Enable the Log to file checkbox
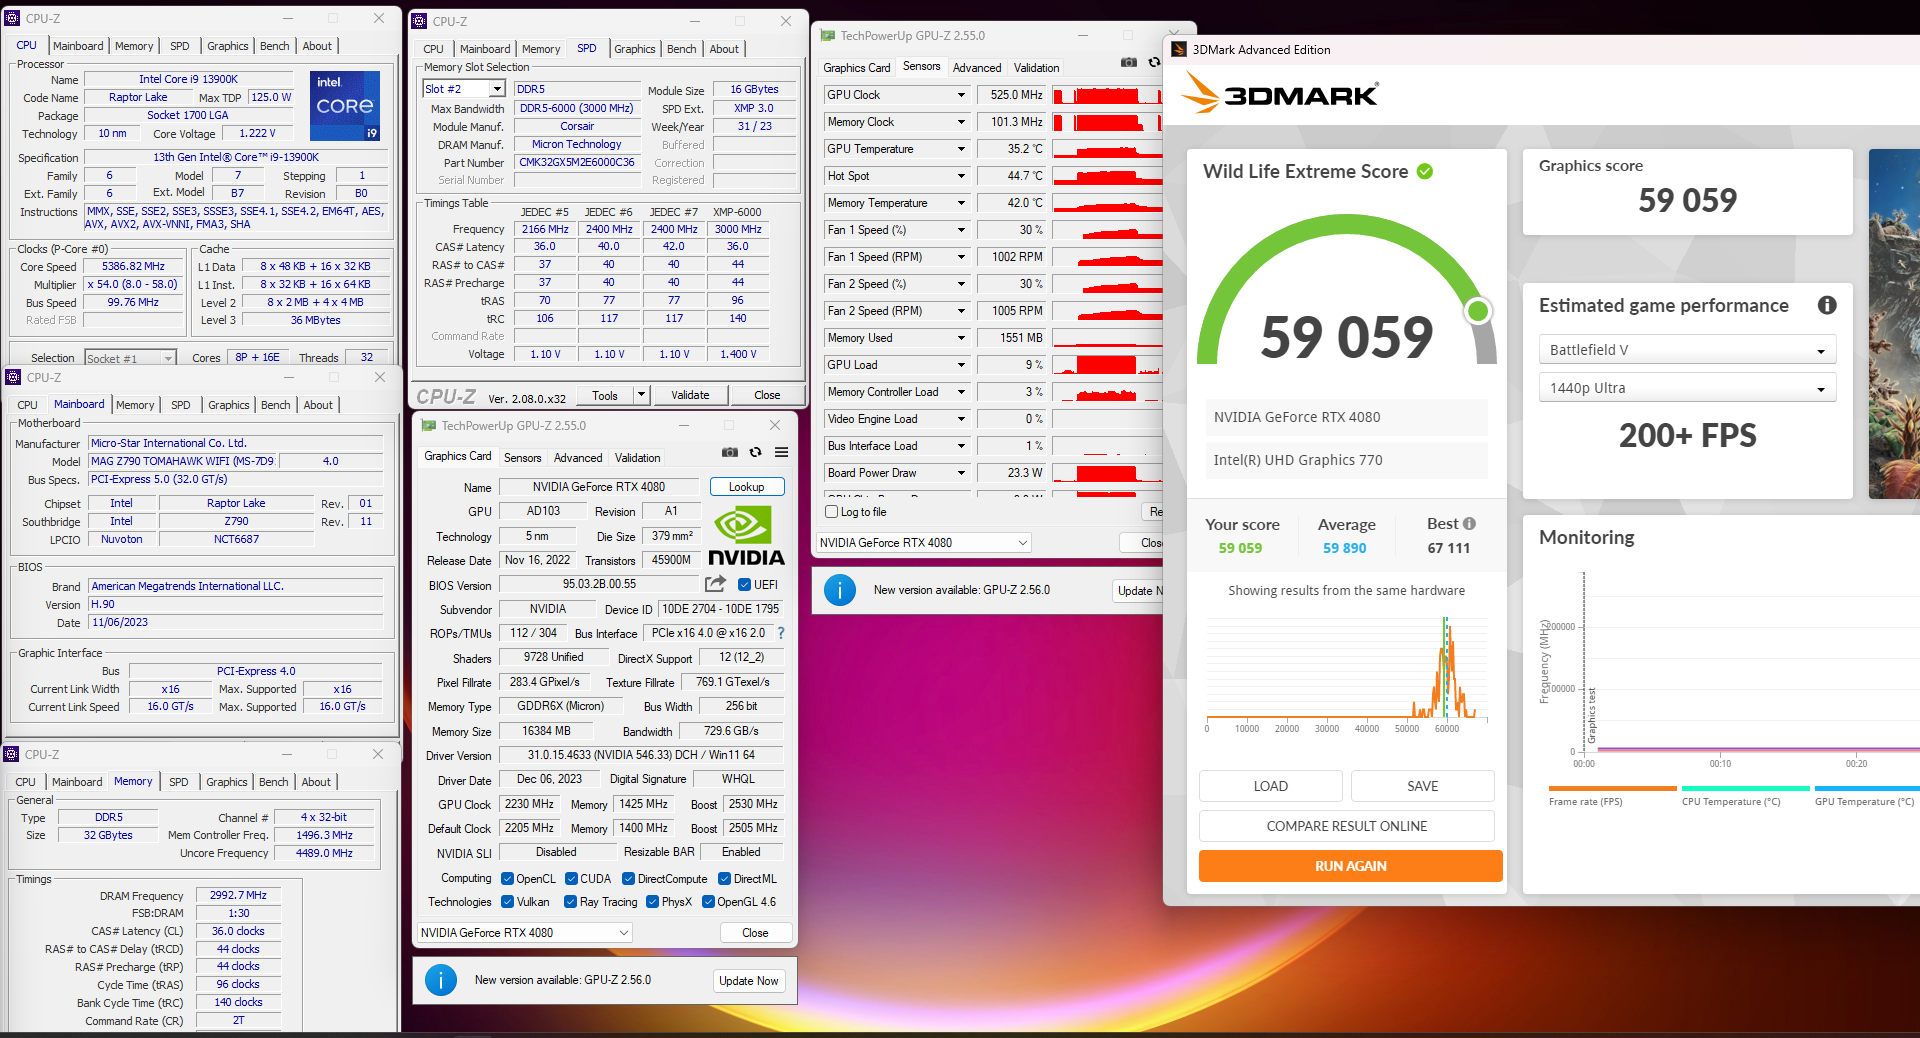Viewport: 1920px width, 1038px height. point(831,512)
